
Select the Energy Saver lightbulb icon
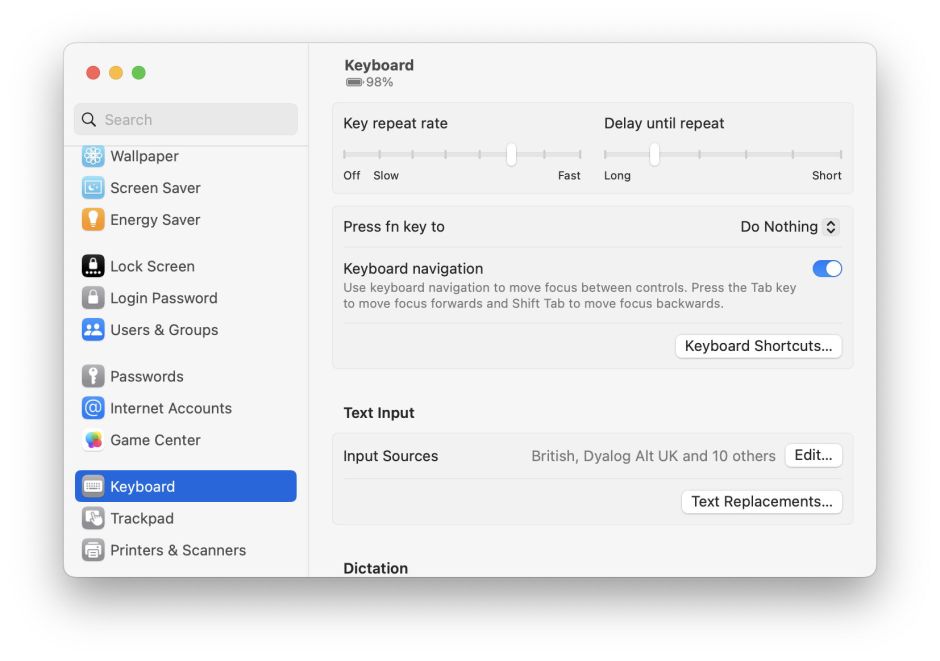click(x=93, y=220)
